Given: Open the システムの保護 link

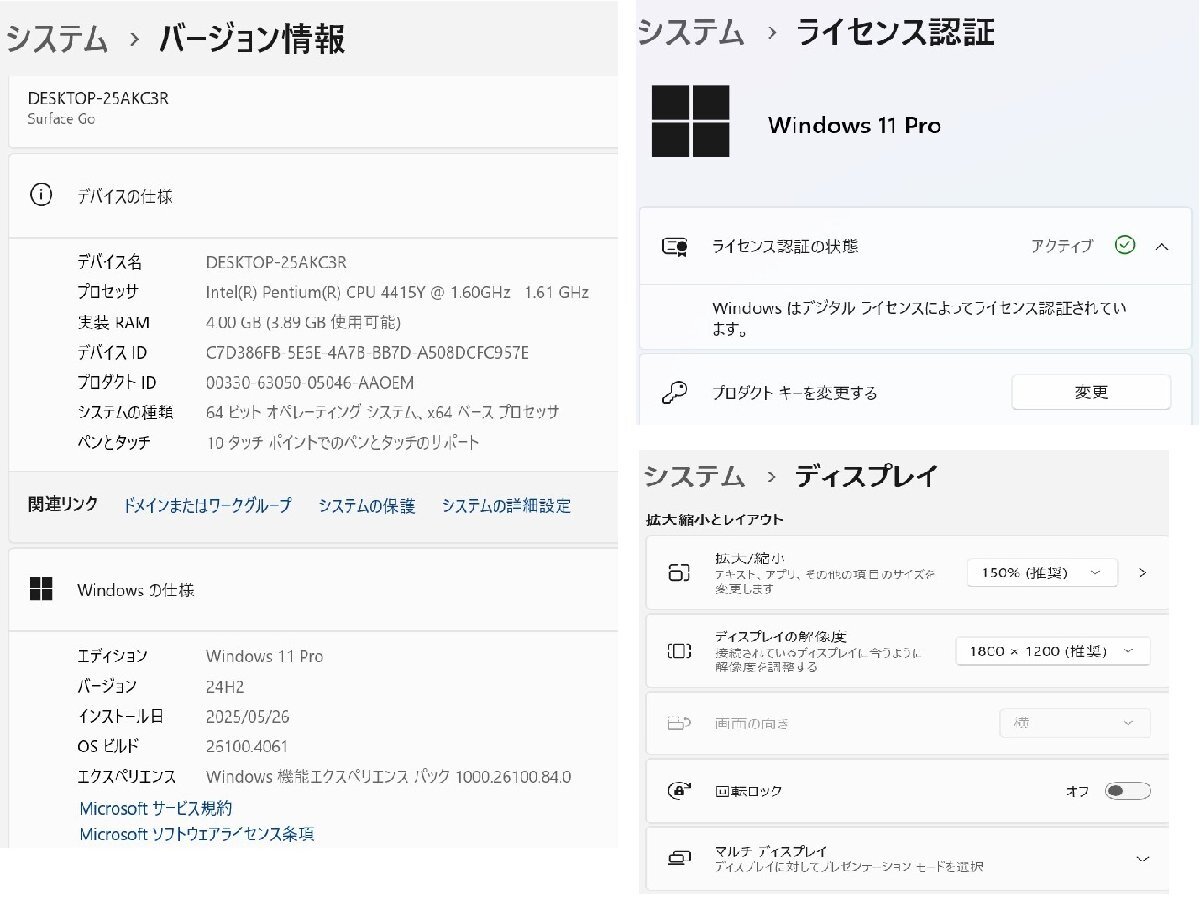Looking at the screenshot, I should 367,506.
